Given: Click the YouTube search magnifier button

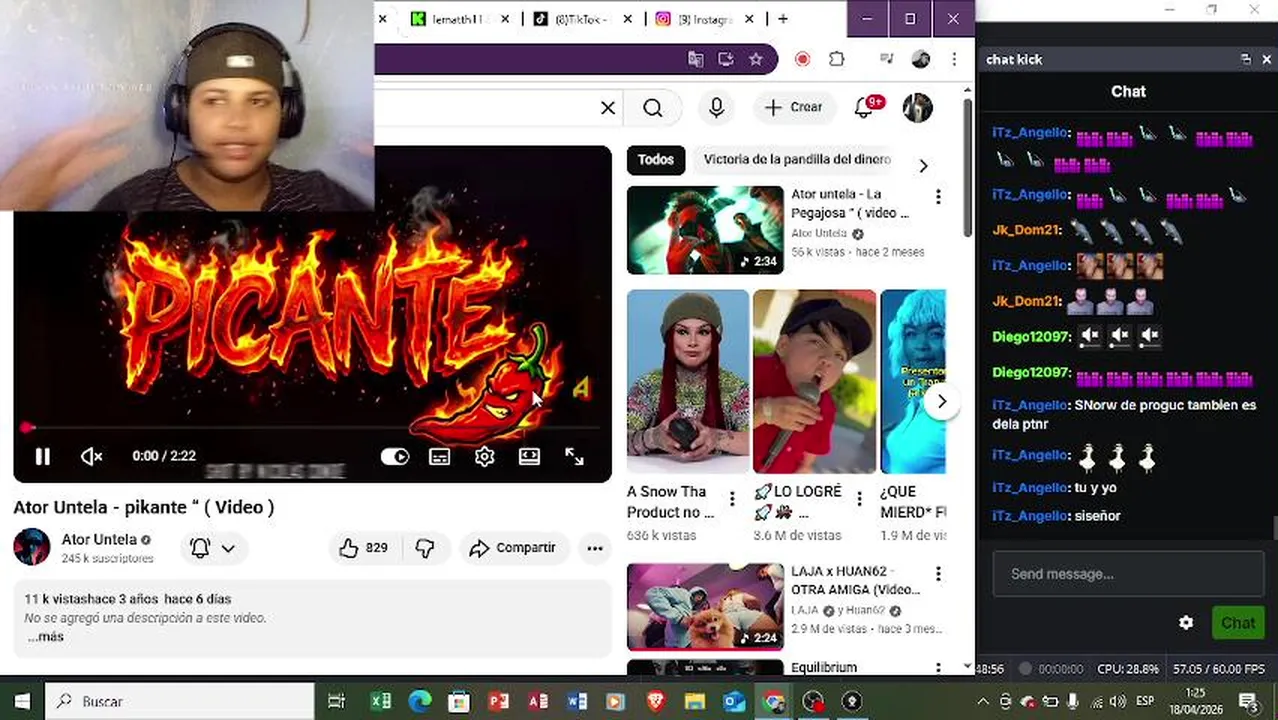Looking at the screenshot, I should [653, 108].
